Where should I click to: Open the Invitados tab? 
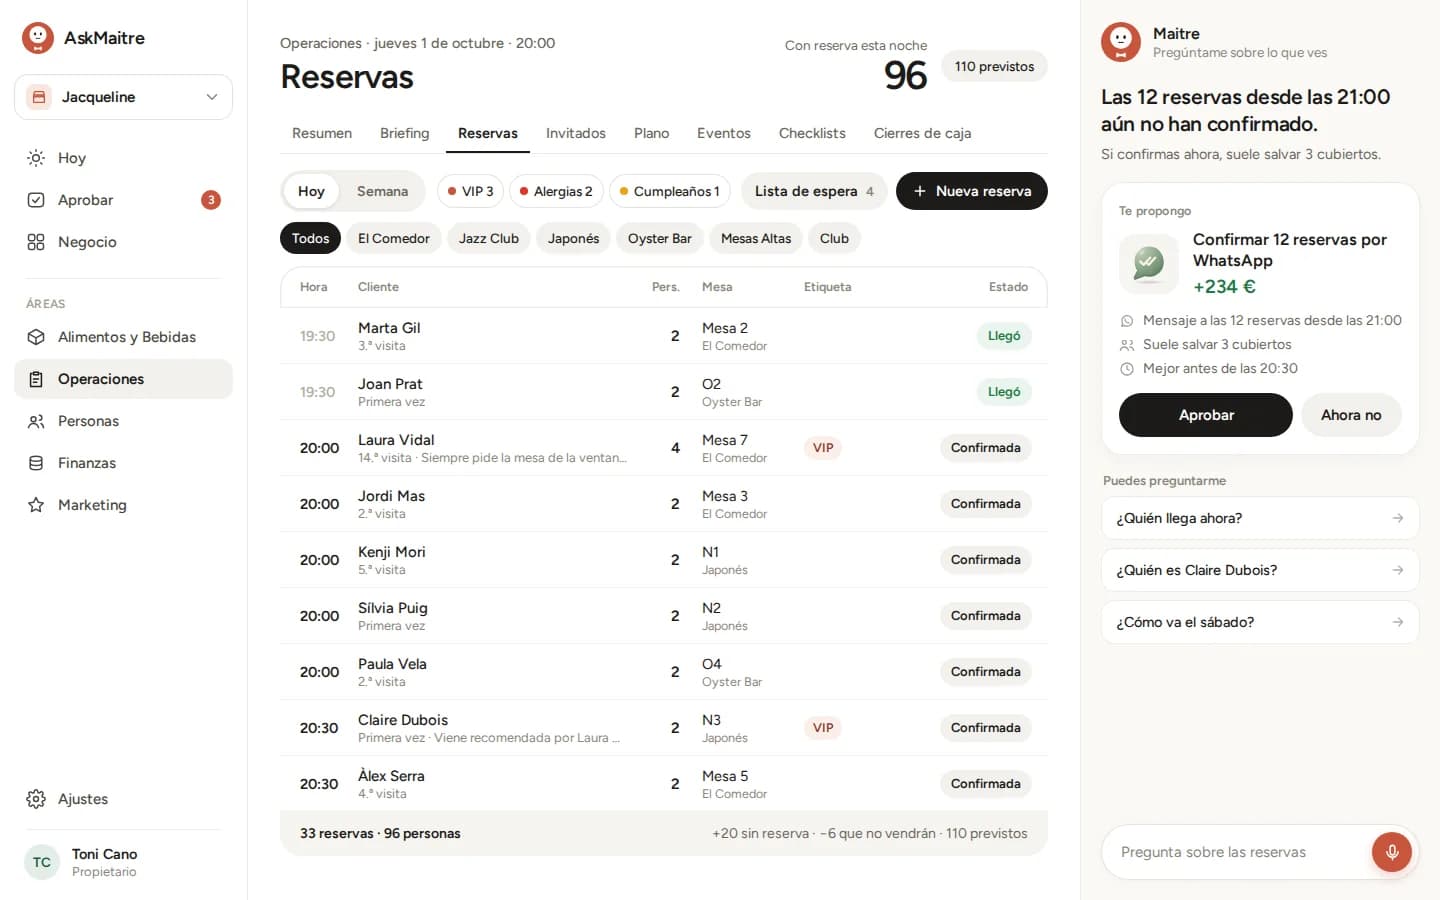(576, 133)
